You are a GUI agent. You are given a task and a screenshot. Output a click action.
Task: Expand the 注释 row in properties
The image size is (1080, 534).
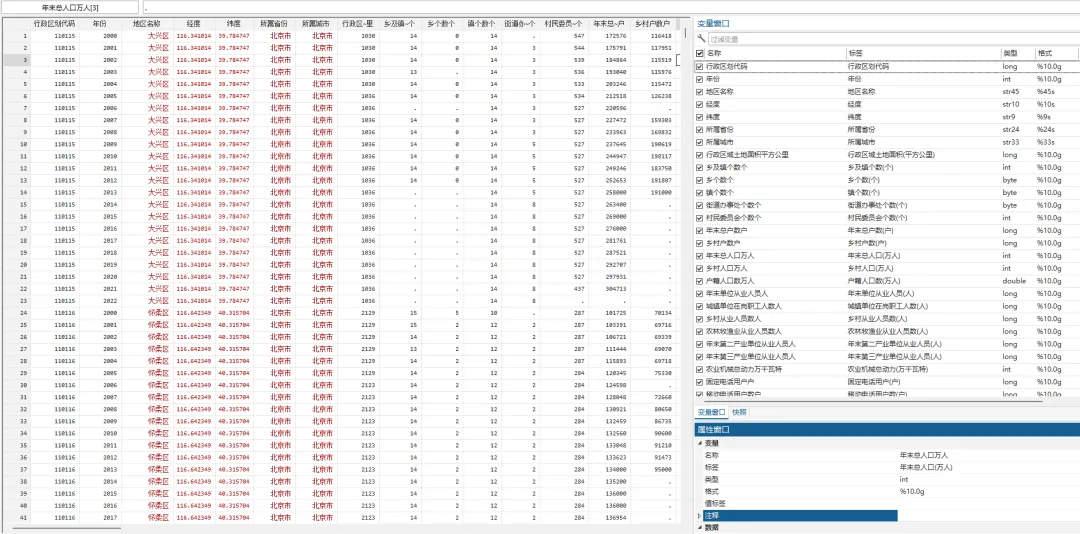pos(700,515)
